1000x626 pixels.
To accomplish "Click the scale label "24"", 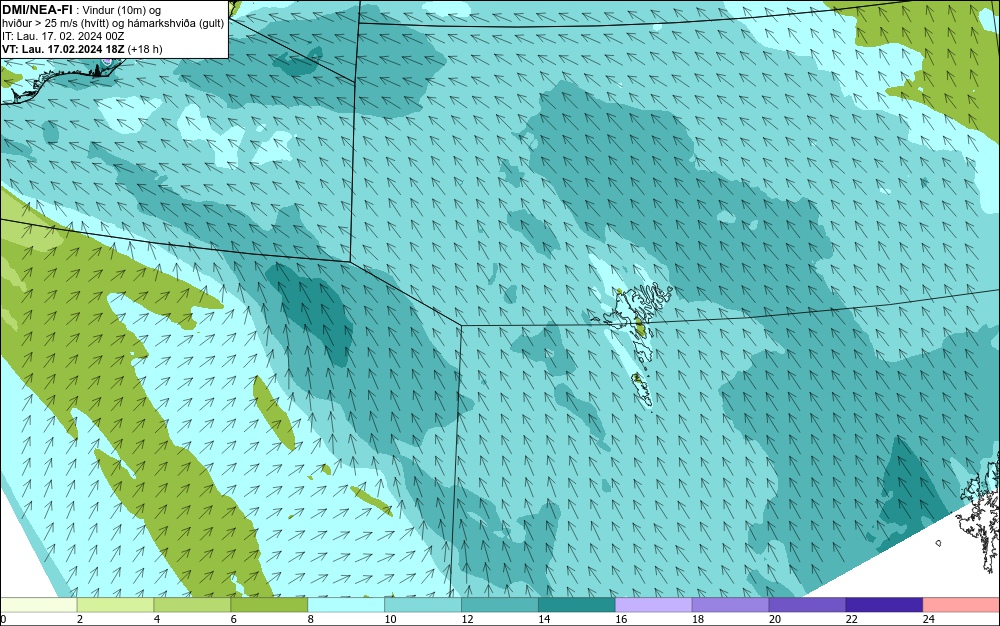I will pos(929,619).
